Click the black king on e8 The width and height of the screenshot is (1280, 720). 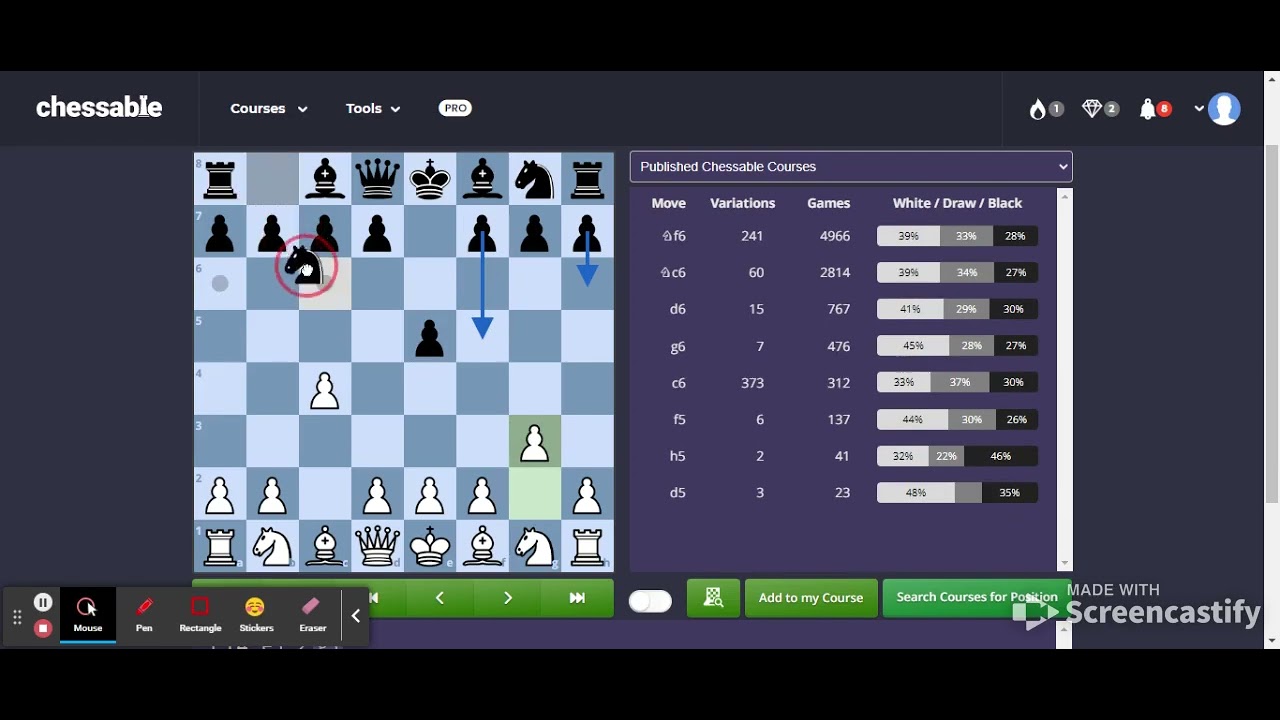tap(430, 179)
